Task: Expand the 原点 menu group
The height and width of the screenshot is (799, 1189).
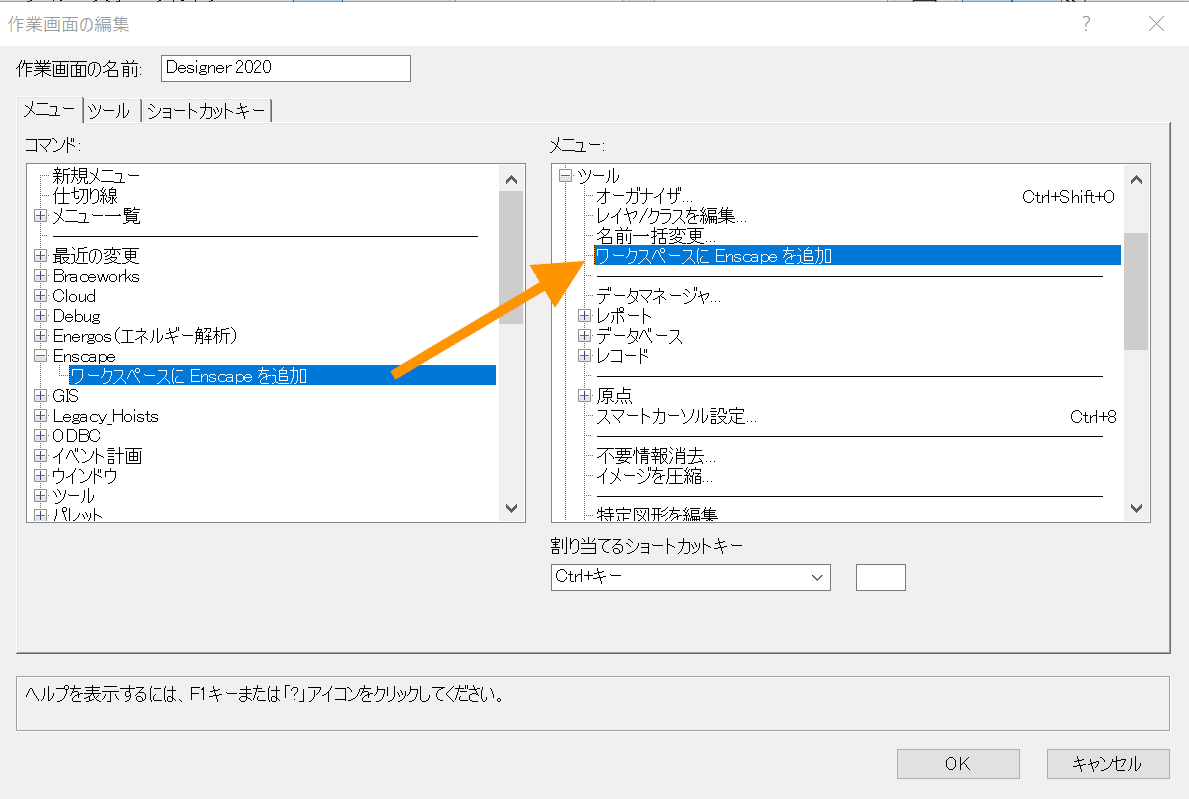Action: pos(583,395)
